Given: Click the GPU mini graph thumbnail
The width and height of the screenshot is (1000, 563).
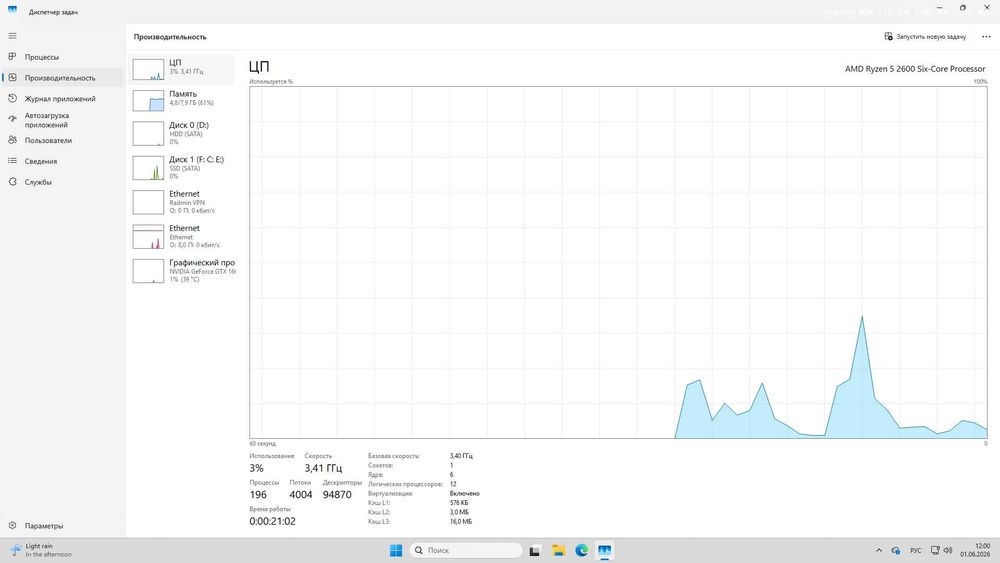Looking at the screenshot, I should tap(148, 271).
